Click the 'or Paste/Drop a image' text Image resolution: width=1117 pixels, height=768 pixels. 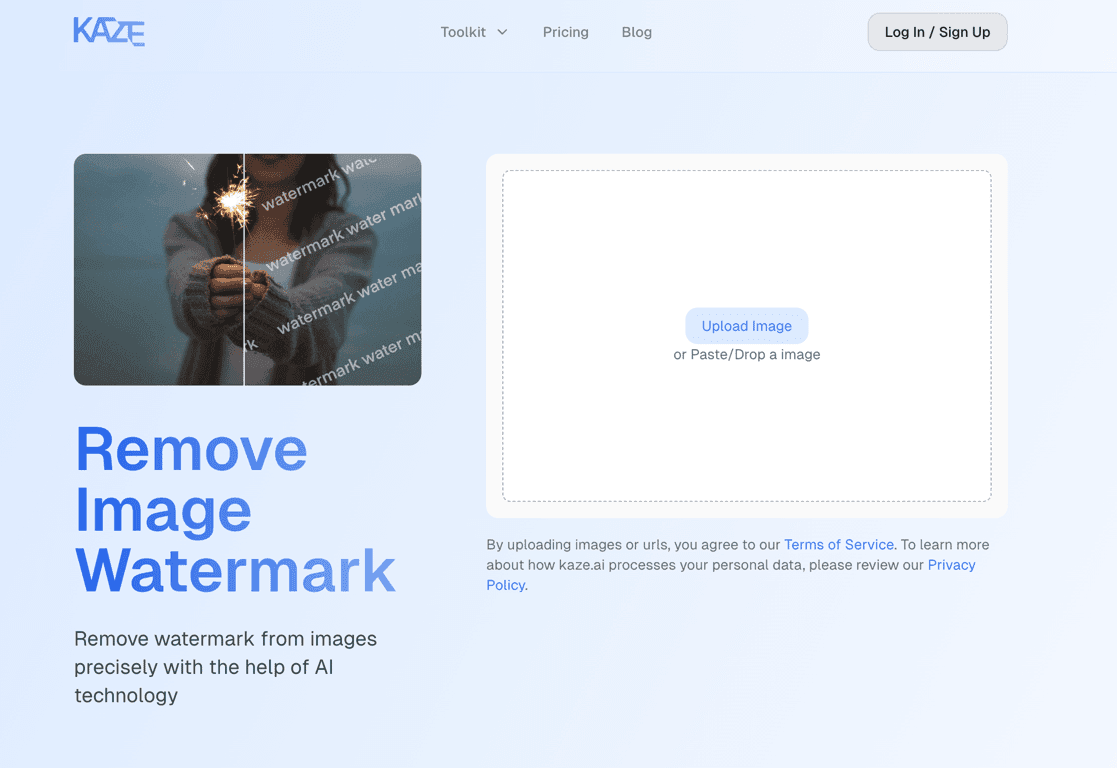(747, 354)
